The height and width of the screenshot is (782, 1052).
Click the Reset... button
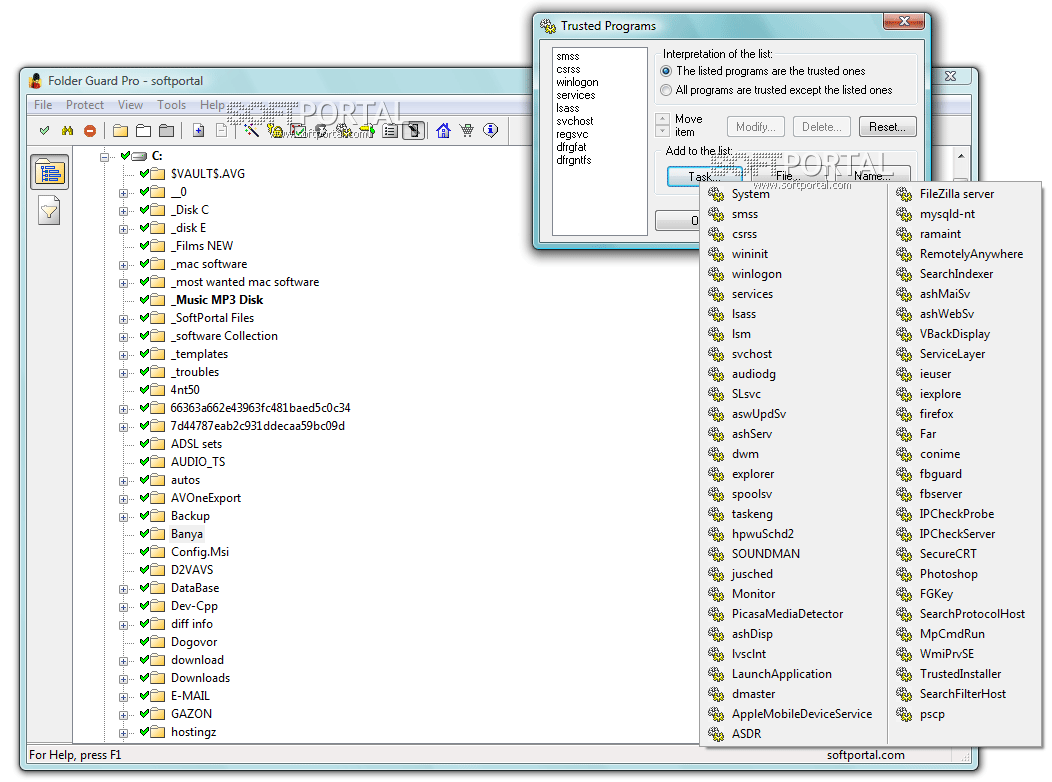click(887, 127)
